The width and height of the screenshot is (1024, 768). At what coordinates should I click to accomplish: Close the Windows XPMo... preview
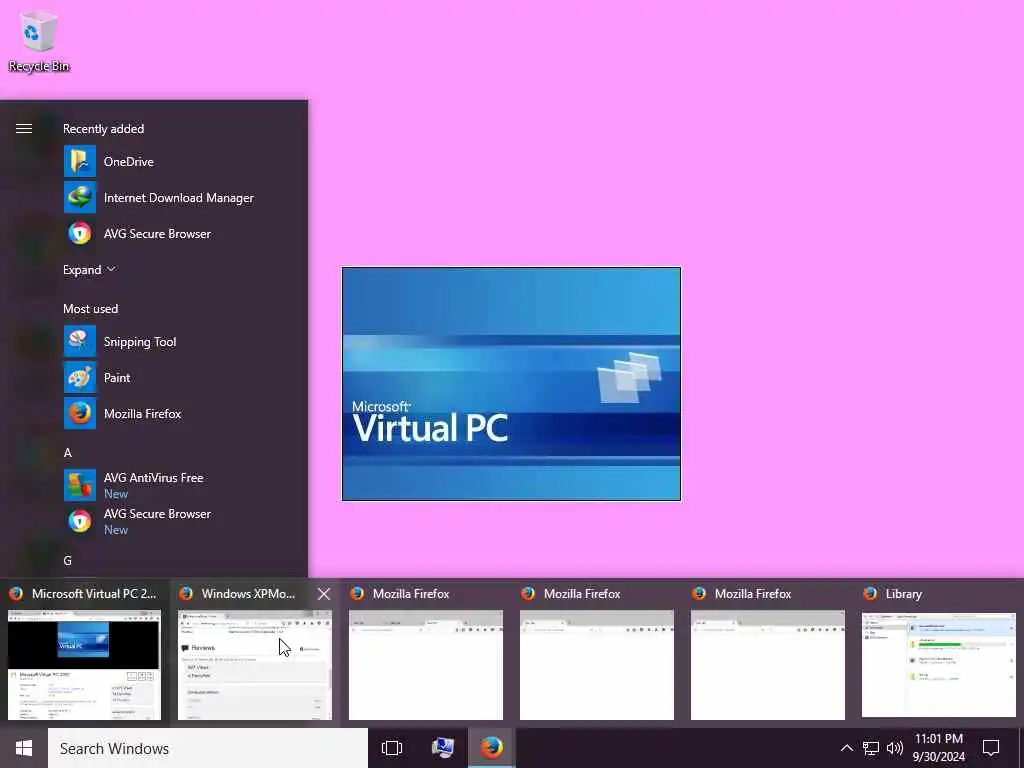323,594
